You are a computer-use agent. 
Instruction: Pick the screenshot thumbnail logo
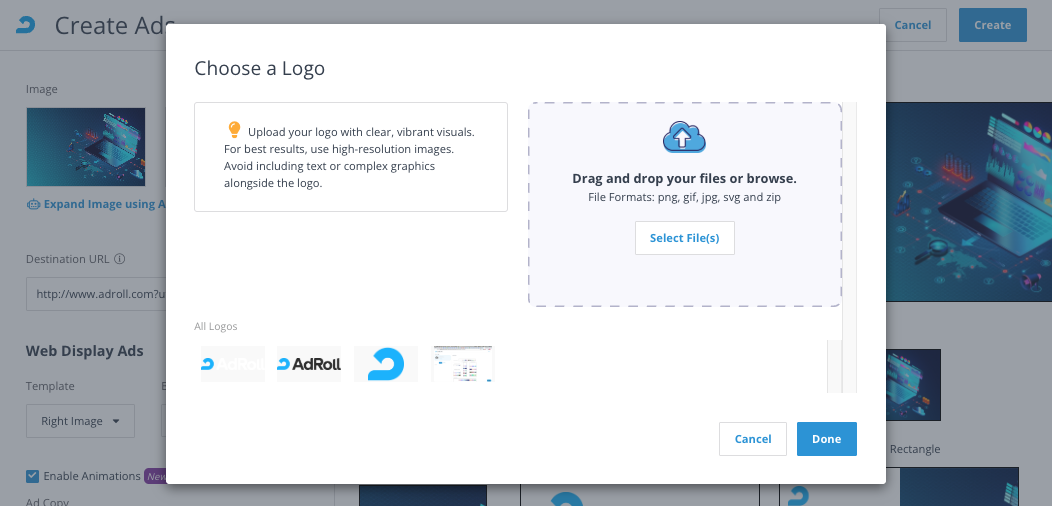tap(463, 364)
